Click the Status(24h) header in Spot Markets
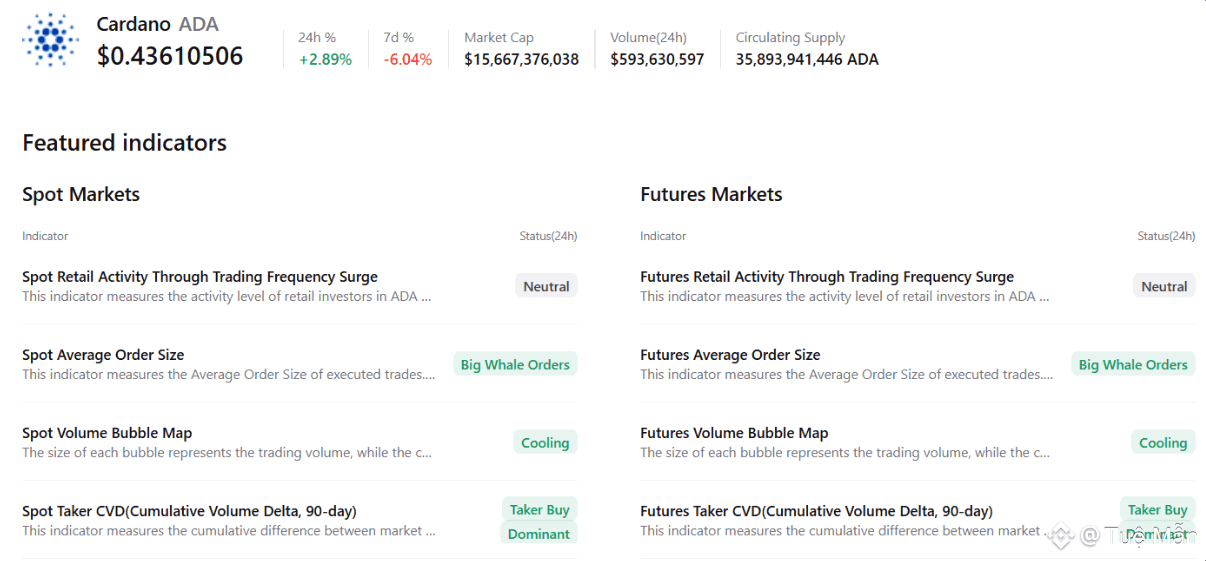Screen dimensions: 1206x561 click(548, 236)
